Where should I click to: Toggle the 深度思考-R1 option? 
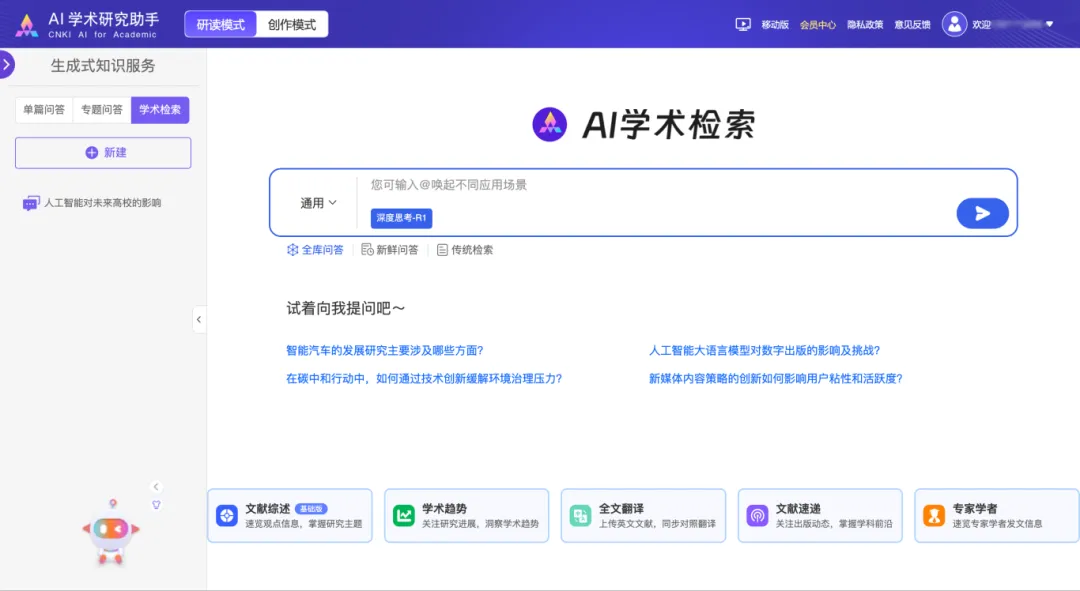point(402,218)
